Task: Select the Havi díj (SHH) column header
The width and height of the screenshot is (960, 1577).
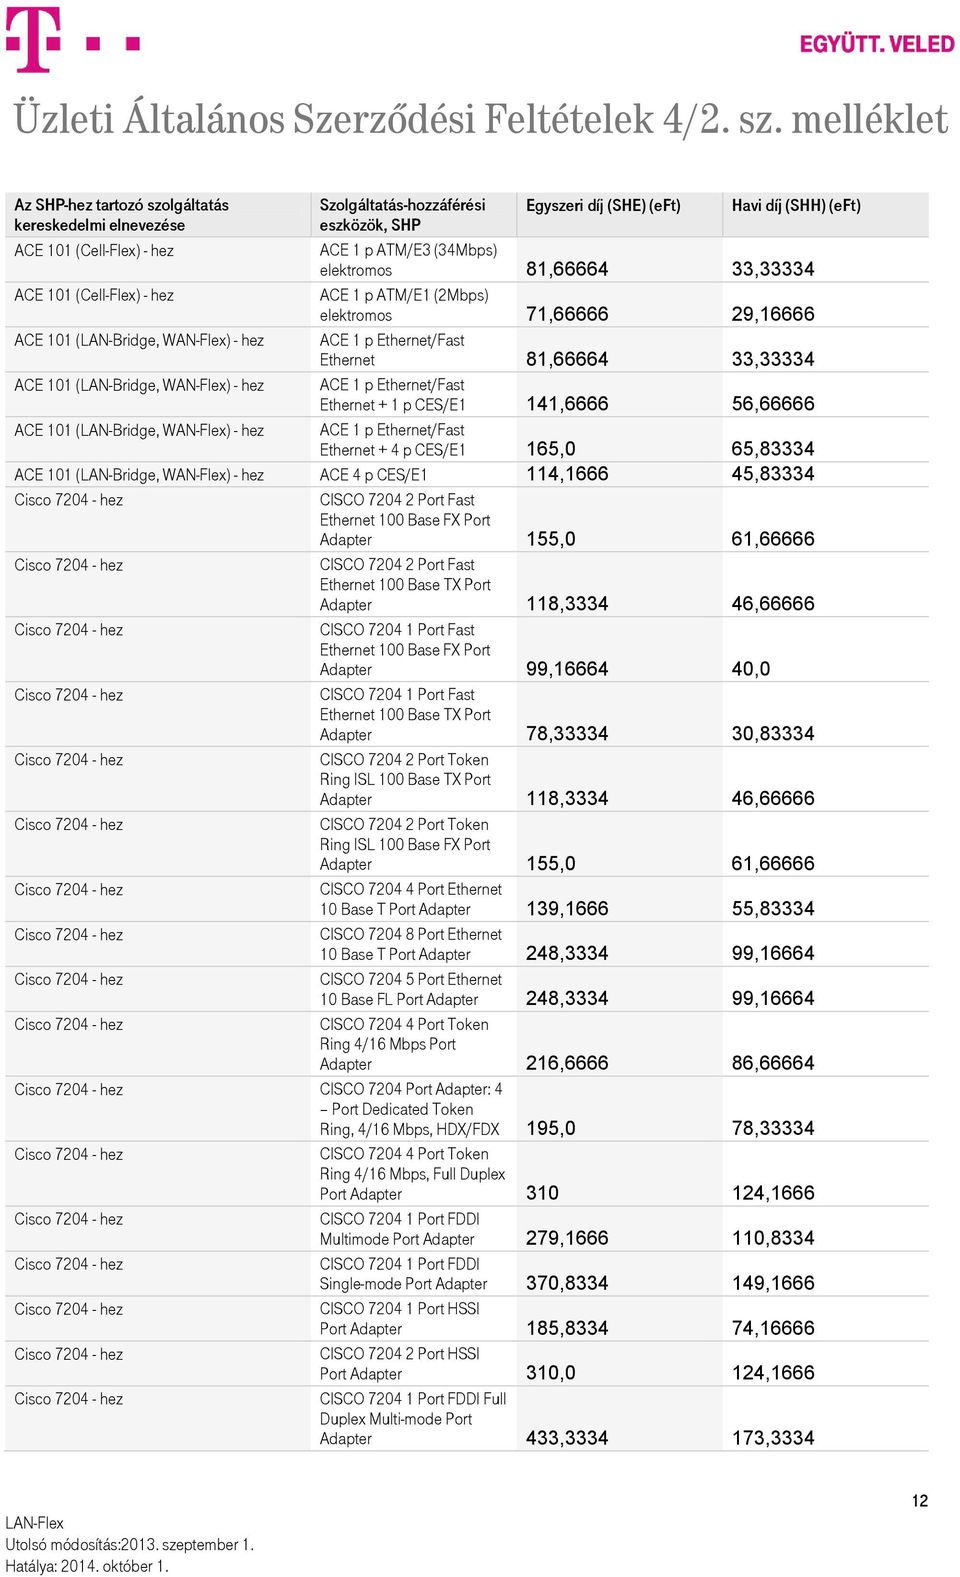Action: click(796, 205)
